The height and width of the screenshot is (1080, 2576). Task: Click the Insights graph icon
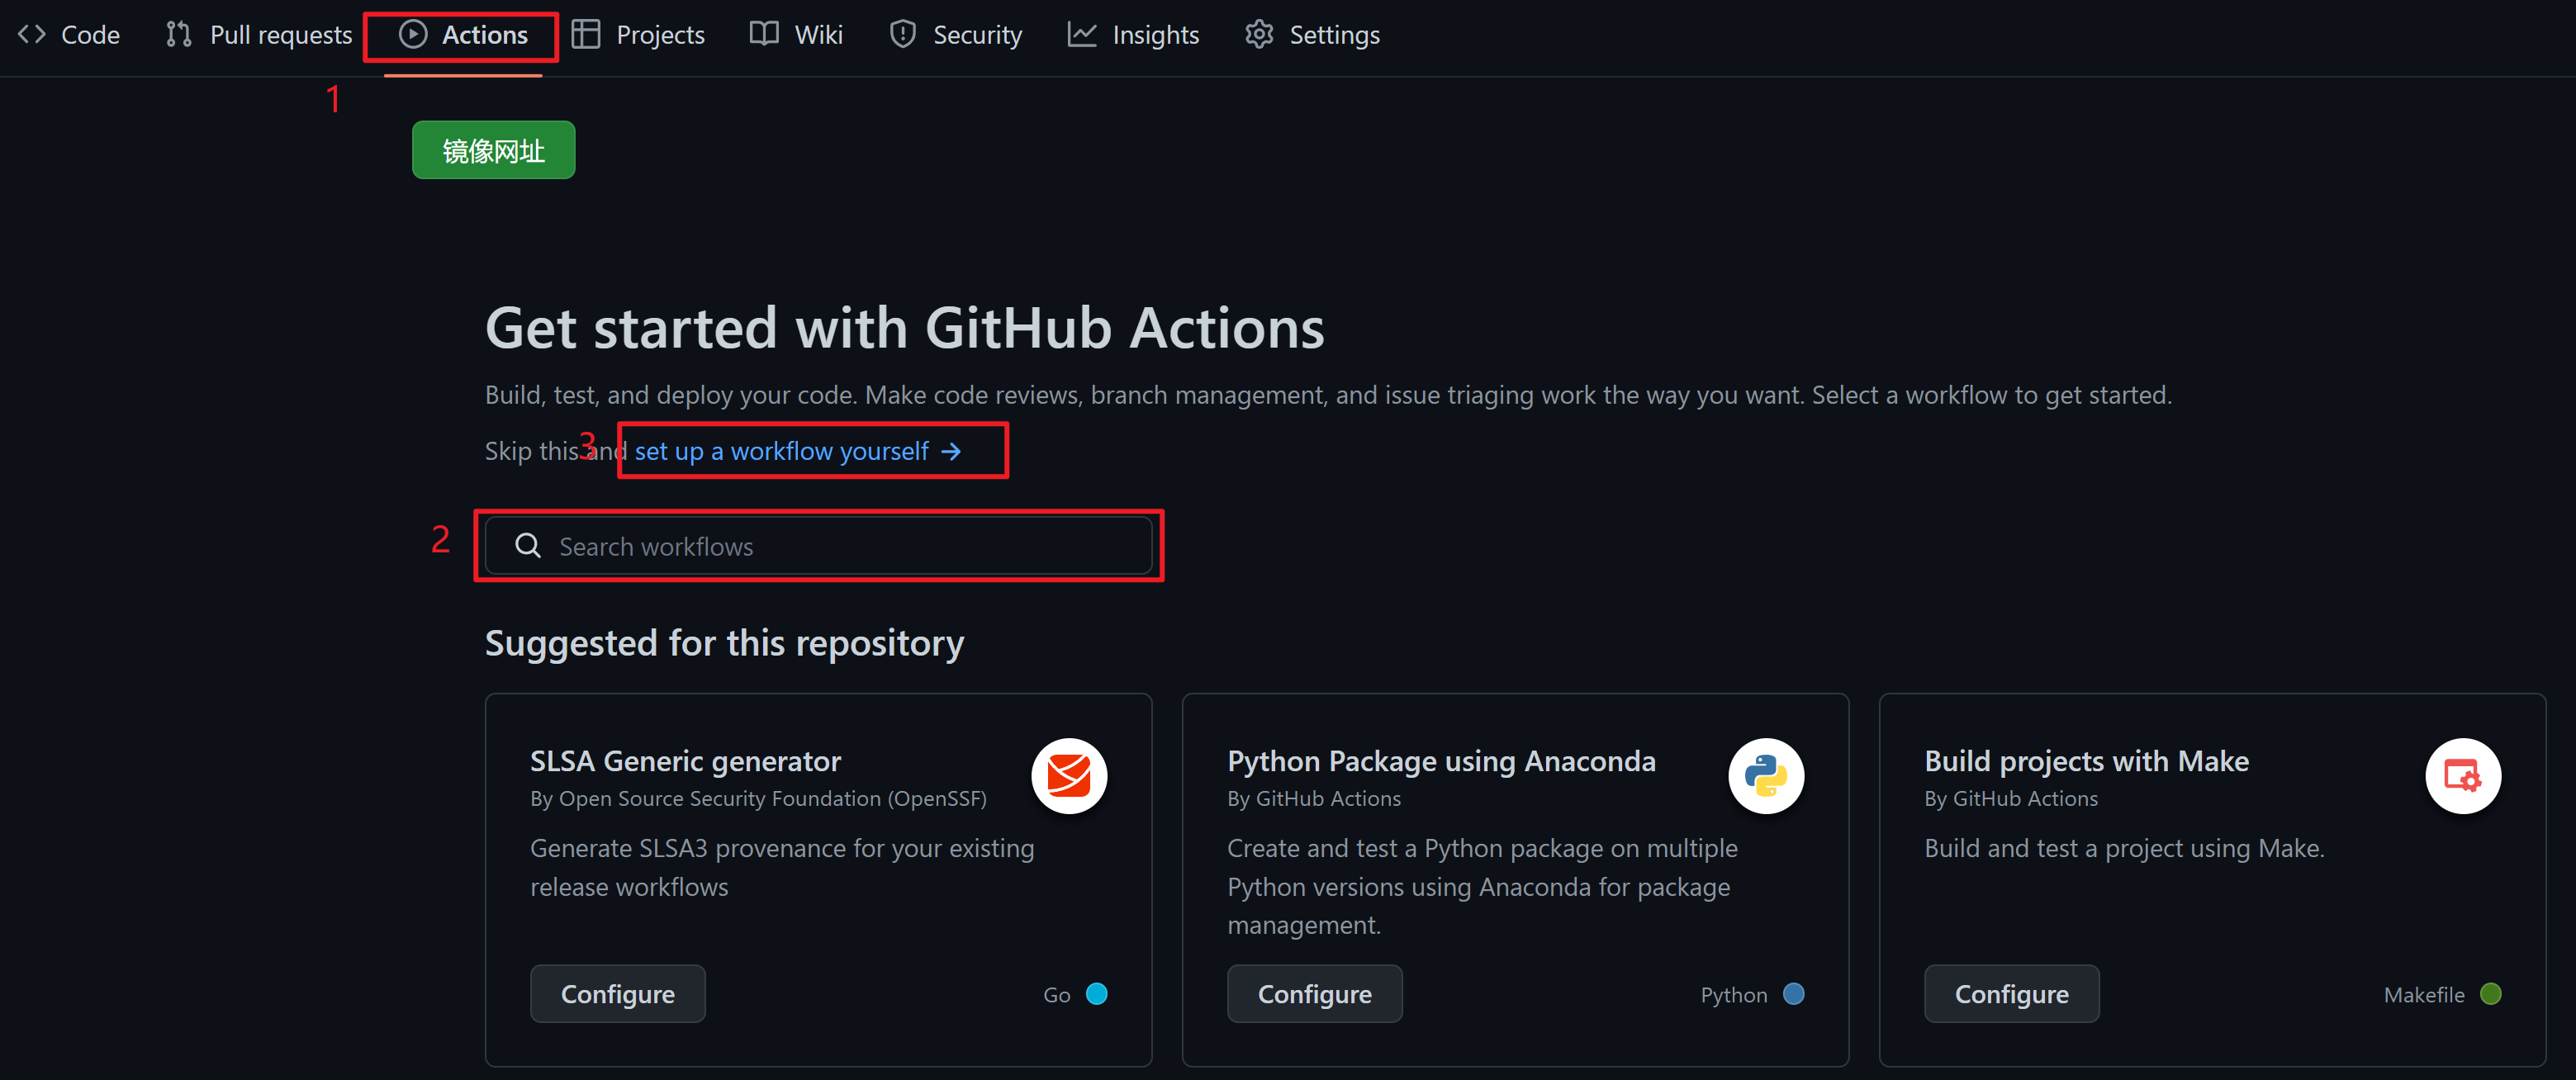tap(1082, 34)
